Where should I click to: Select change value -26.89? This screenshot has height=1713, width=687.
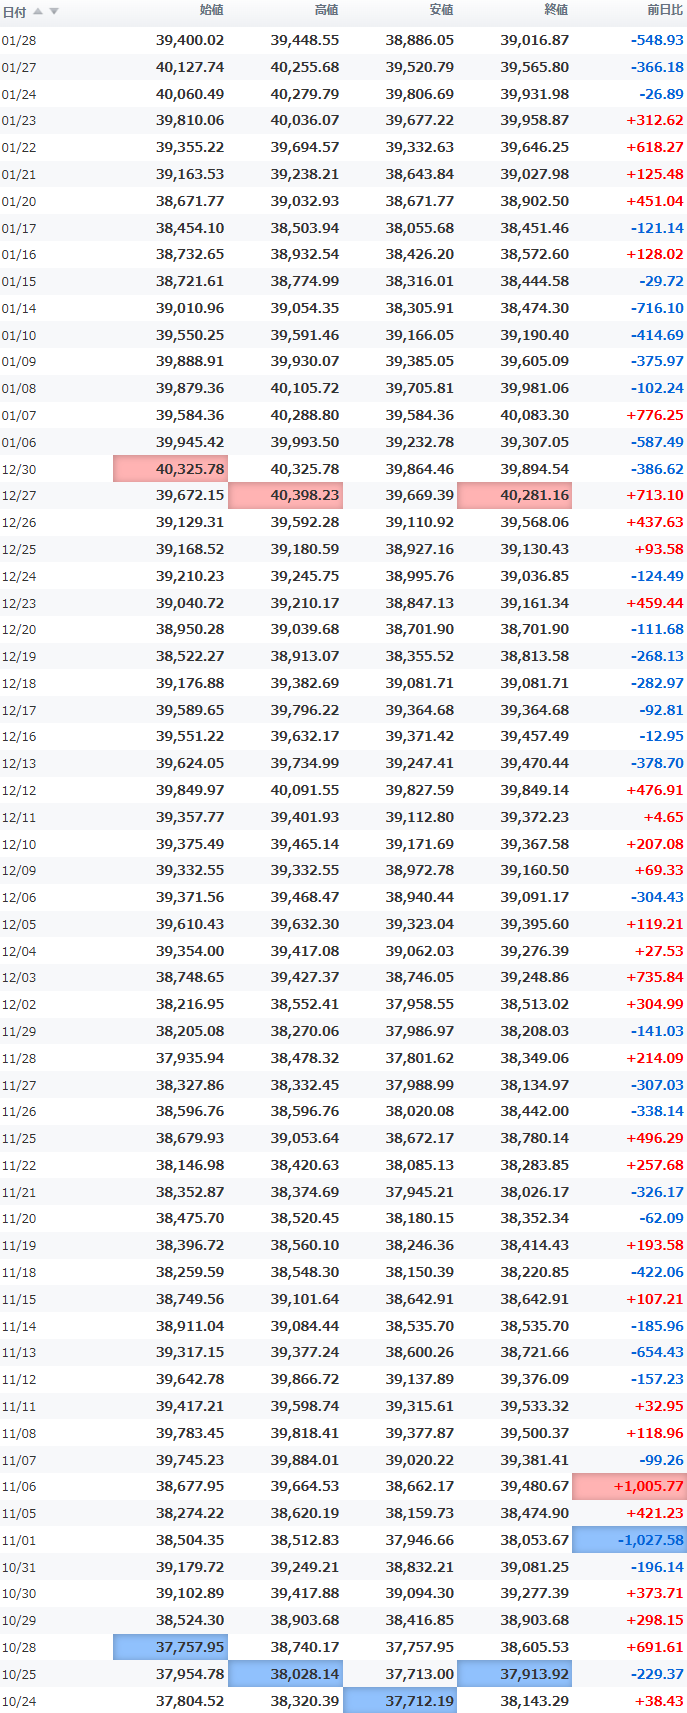(x=662, y=94)
